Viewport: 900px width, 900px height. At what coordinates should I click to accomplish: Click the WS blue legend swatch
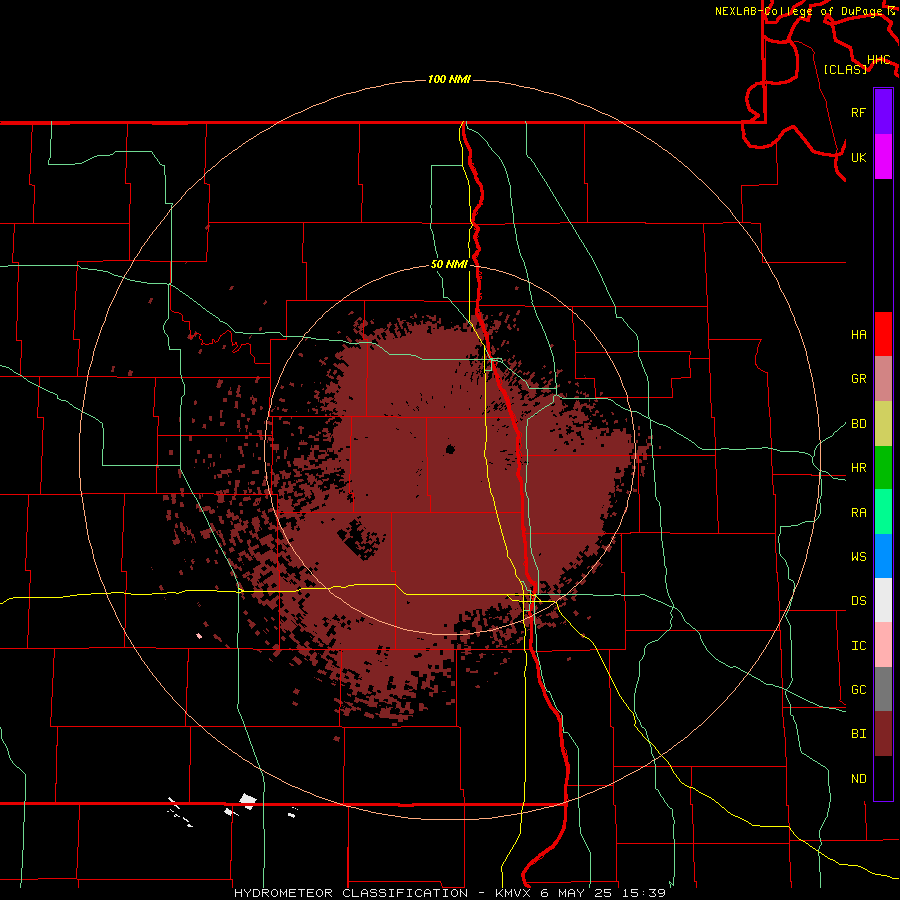click(883, 556)
